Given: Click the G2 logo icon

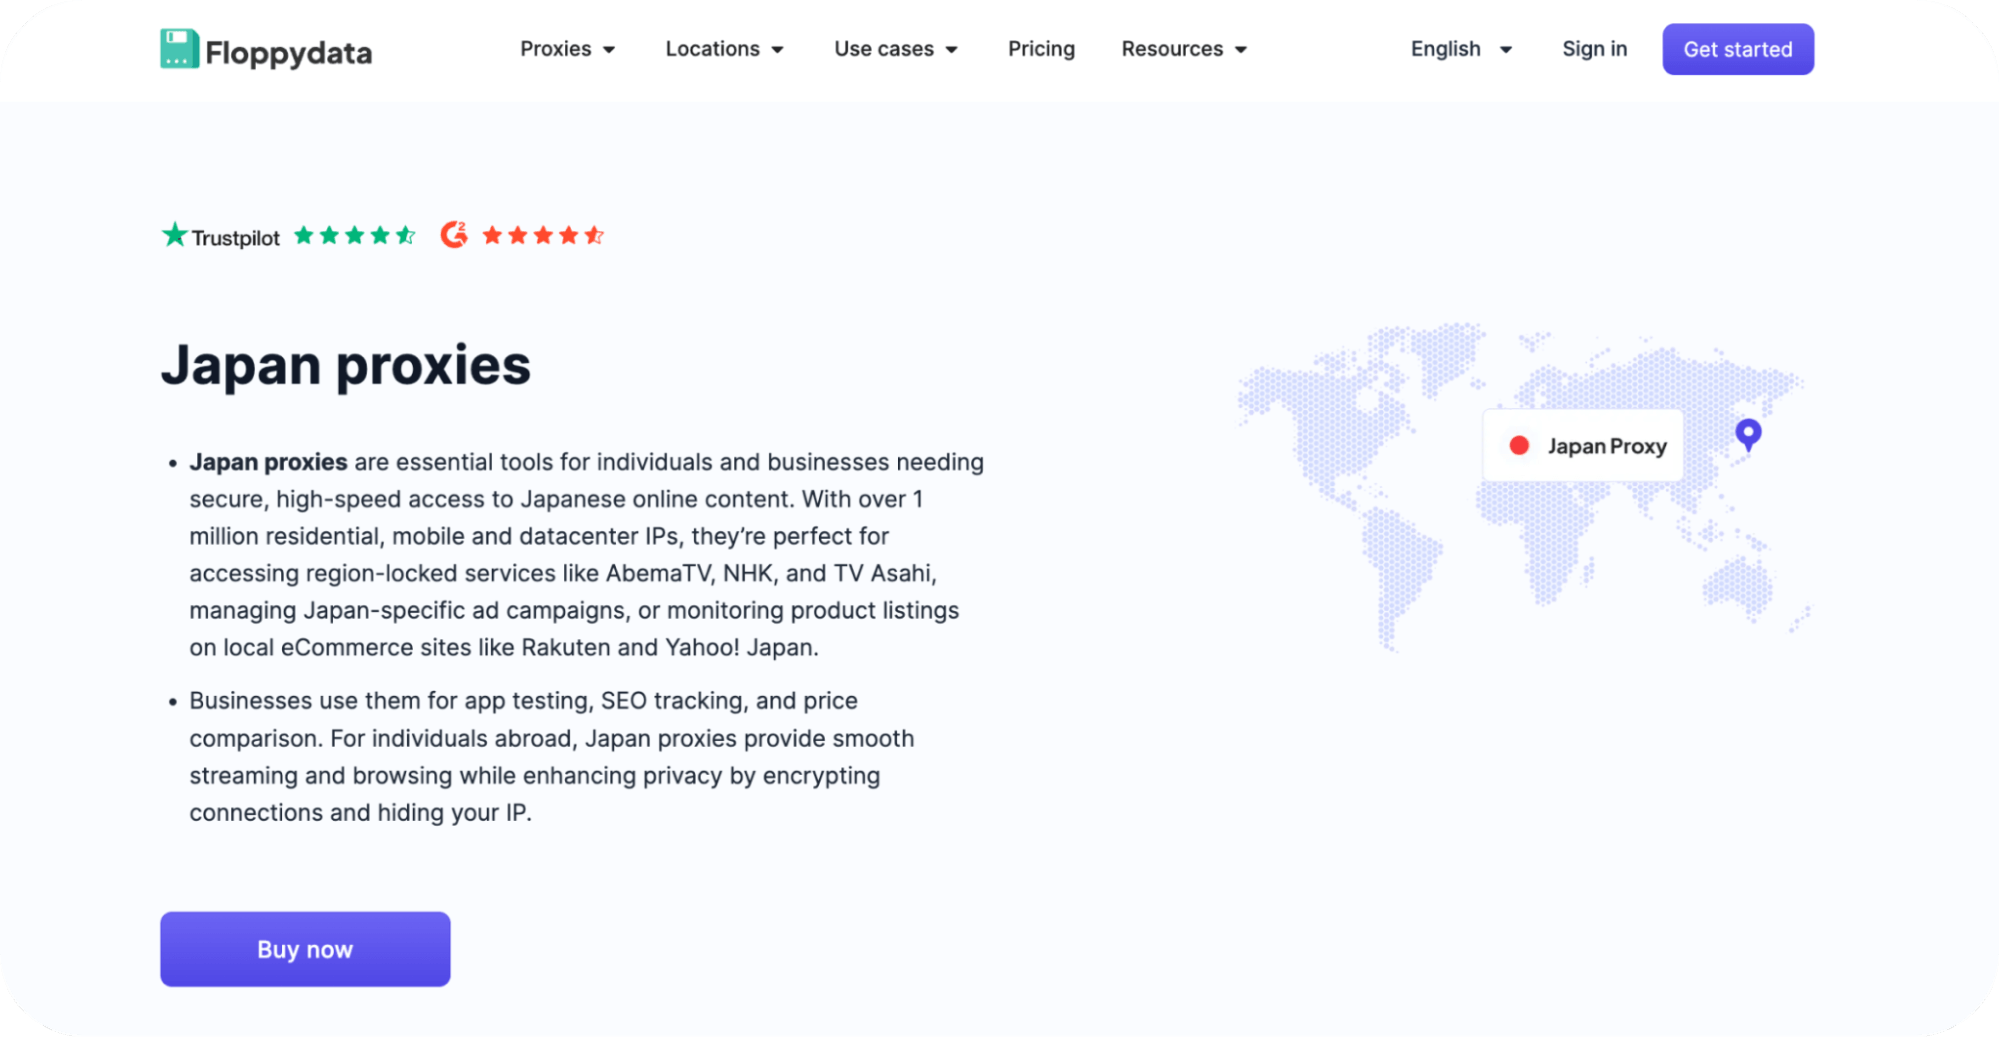Looking at the screenshot, I should [x=454, y=234].
